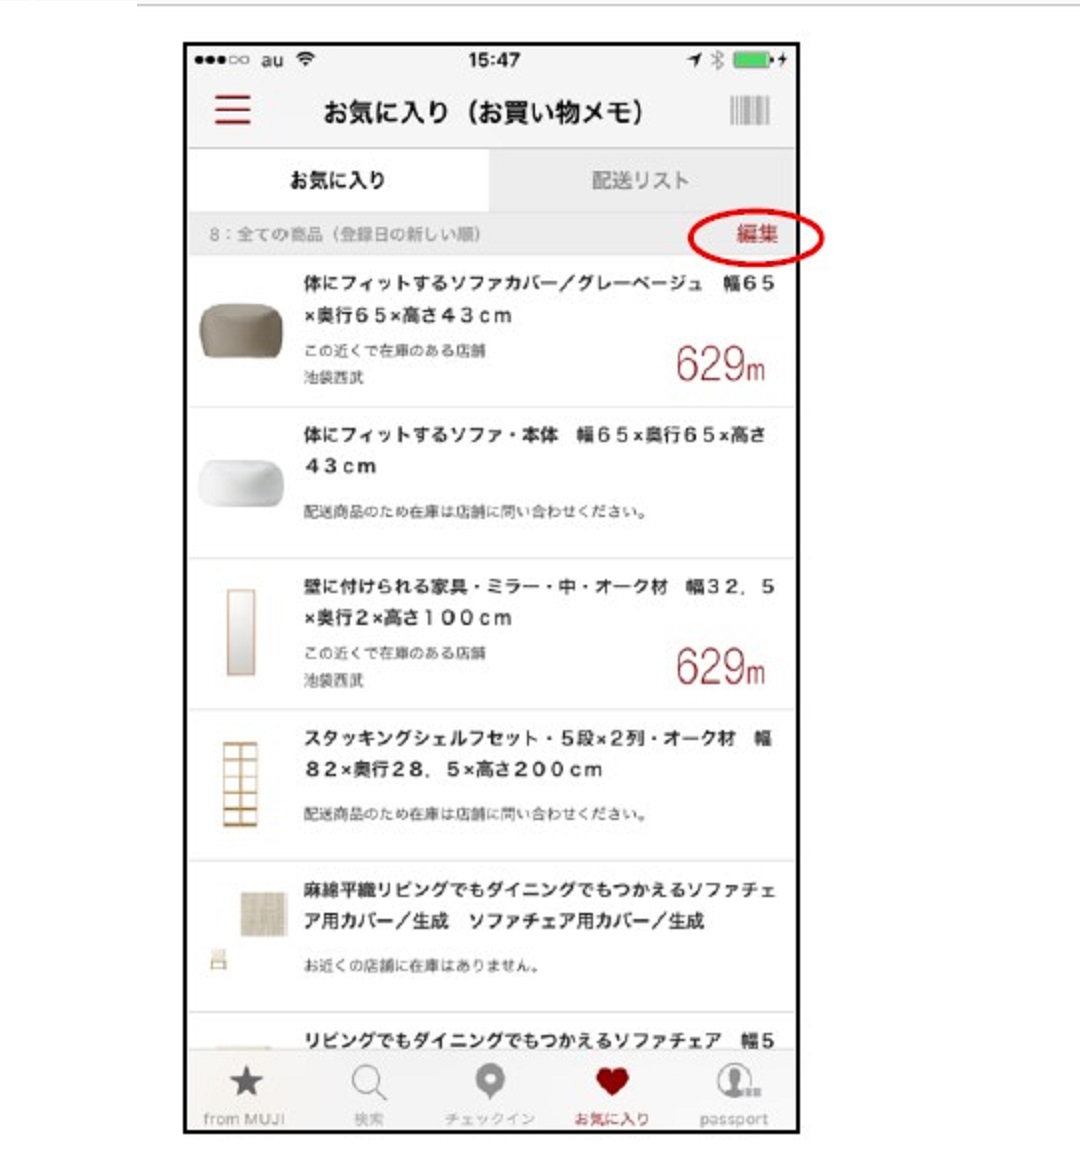Open the passport profile icon
The width and height of the screenshot is (1080, 1168).
click(x=737, y=1081)
